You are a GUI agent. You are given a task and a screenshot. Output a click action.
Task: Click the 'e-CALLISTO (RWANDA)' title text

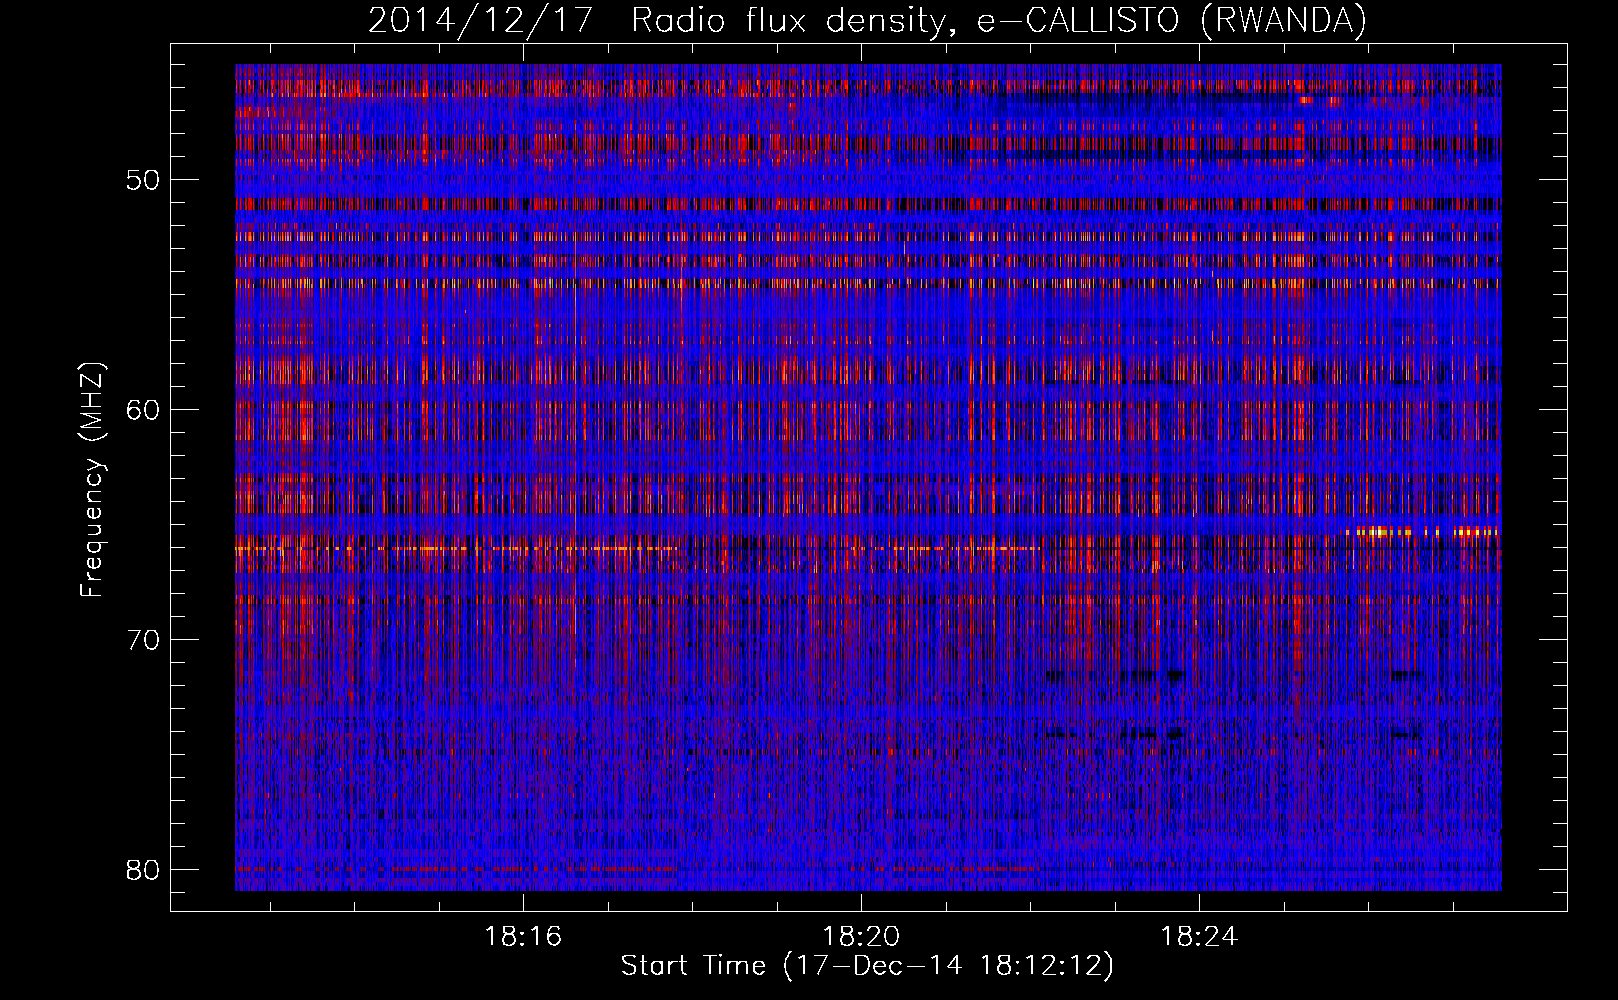pyautogui.click(x=1172, y=21)
